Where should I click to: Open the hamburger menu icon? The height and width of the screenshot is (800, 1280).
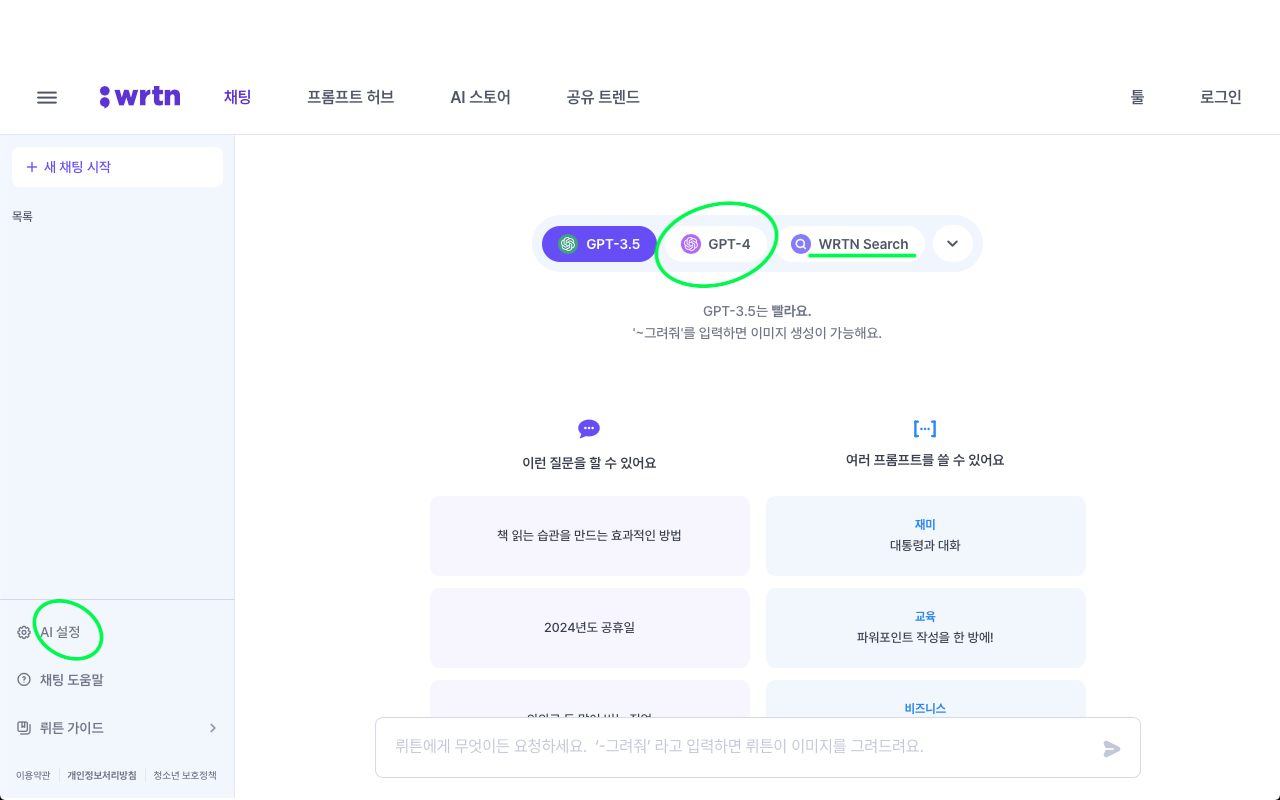pyautogui.click(x=47, y=97)
